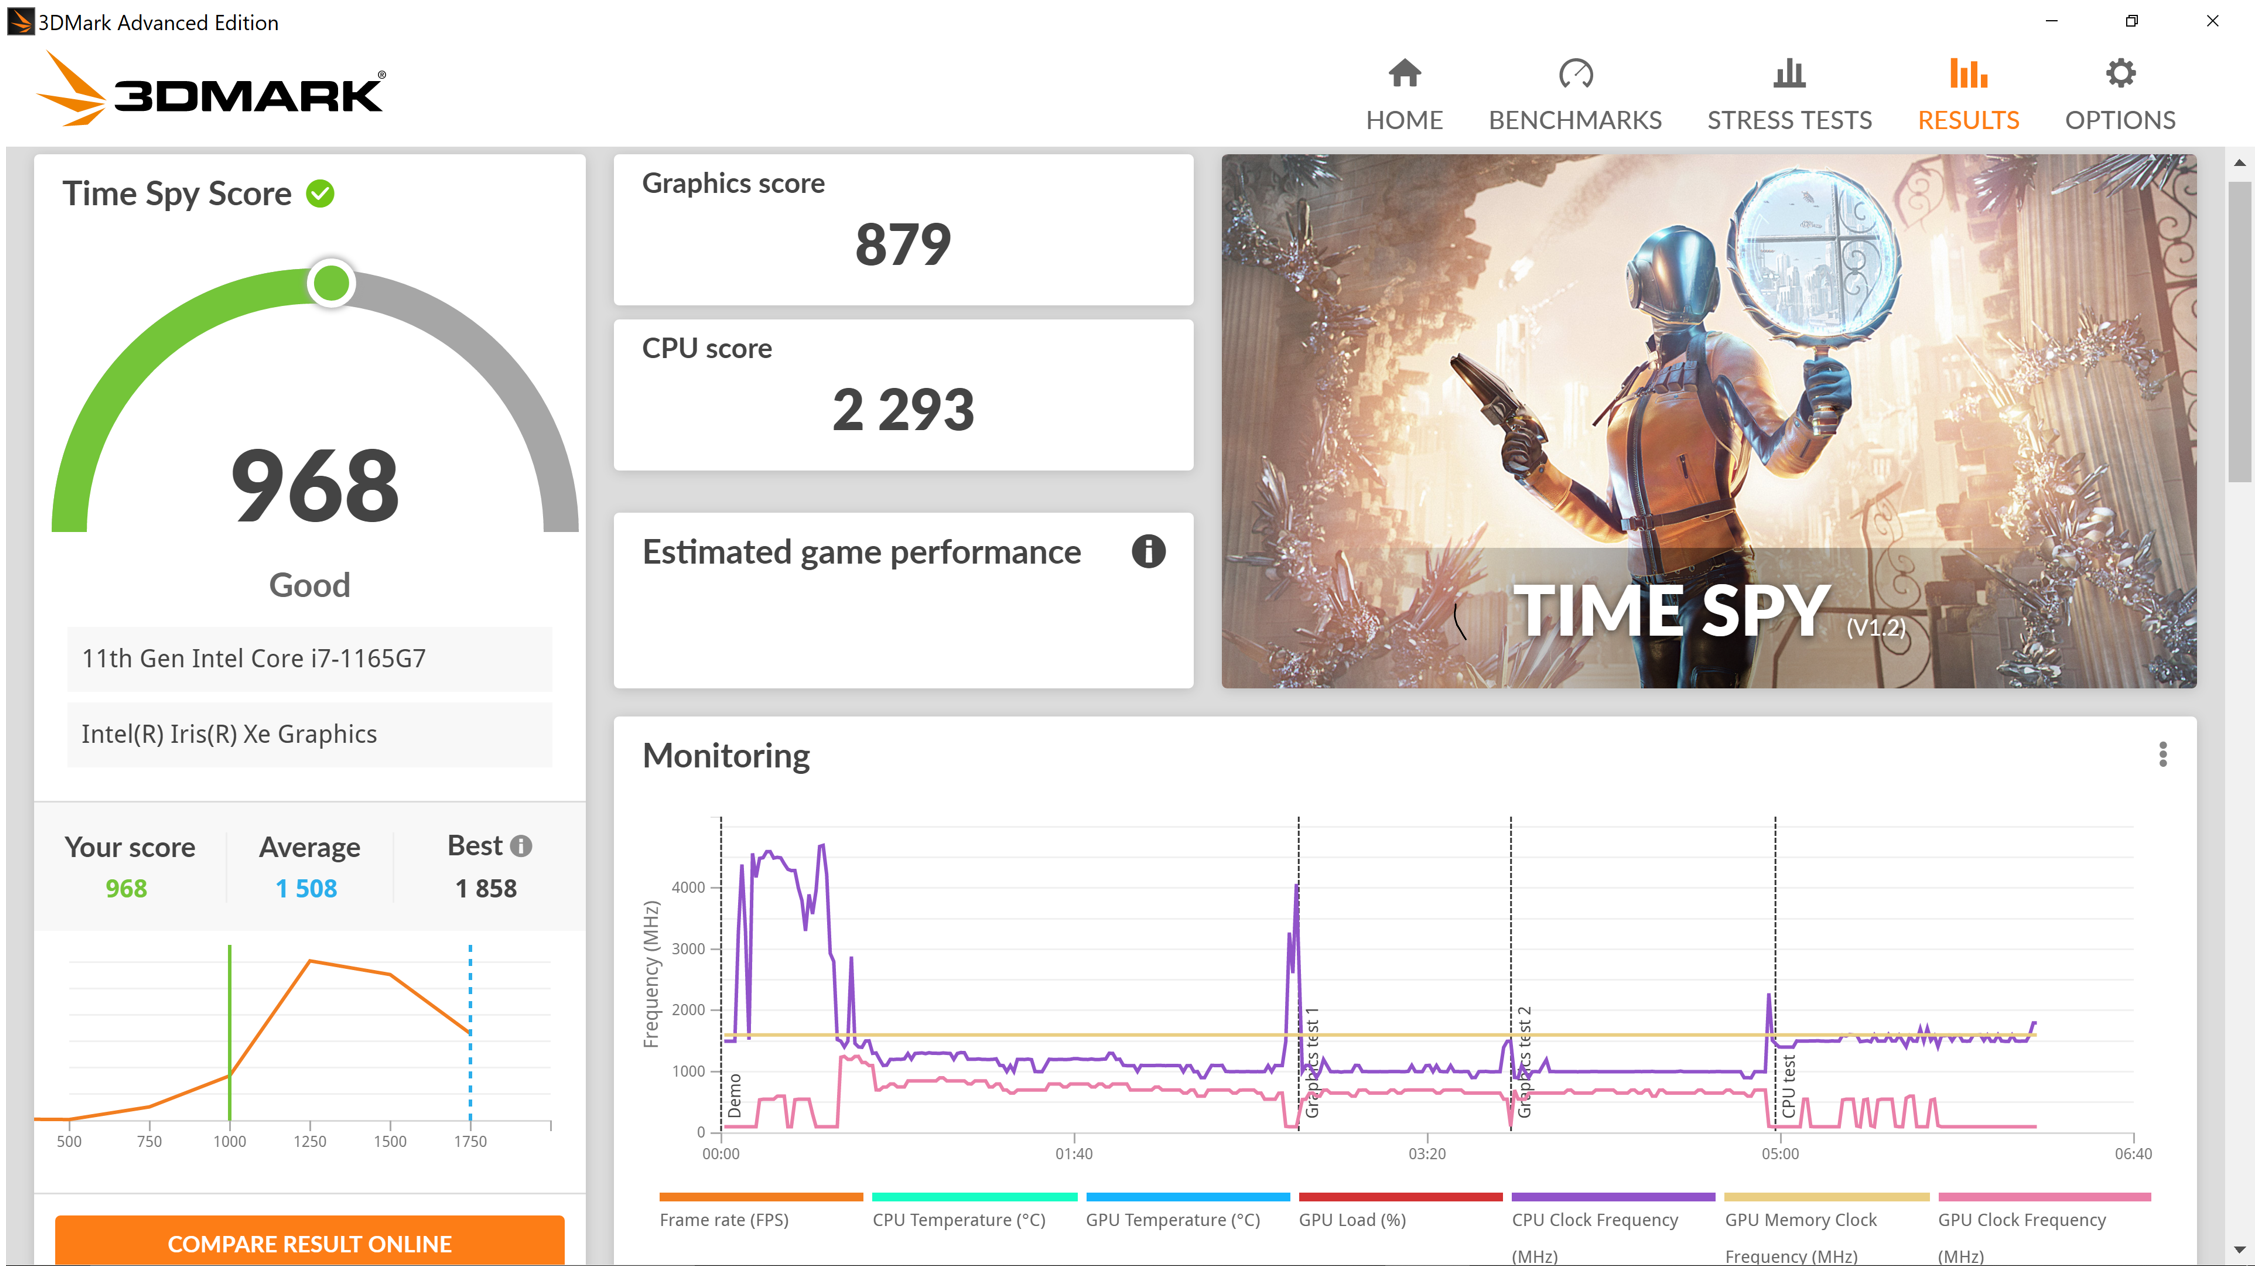Image resolution: width=2260 pixels, height=1266 pixels.
Task: Click the Results chart icon
Action: click(1967, 73)
